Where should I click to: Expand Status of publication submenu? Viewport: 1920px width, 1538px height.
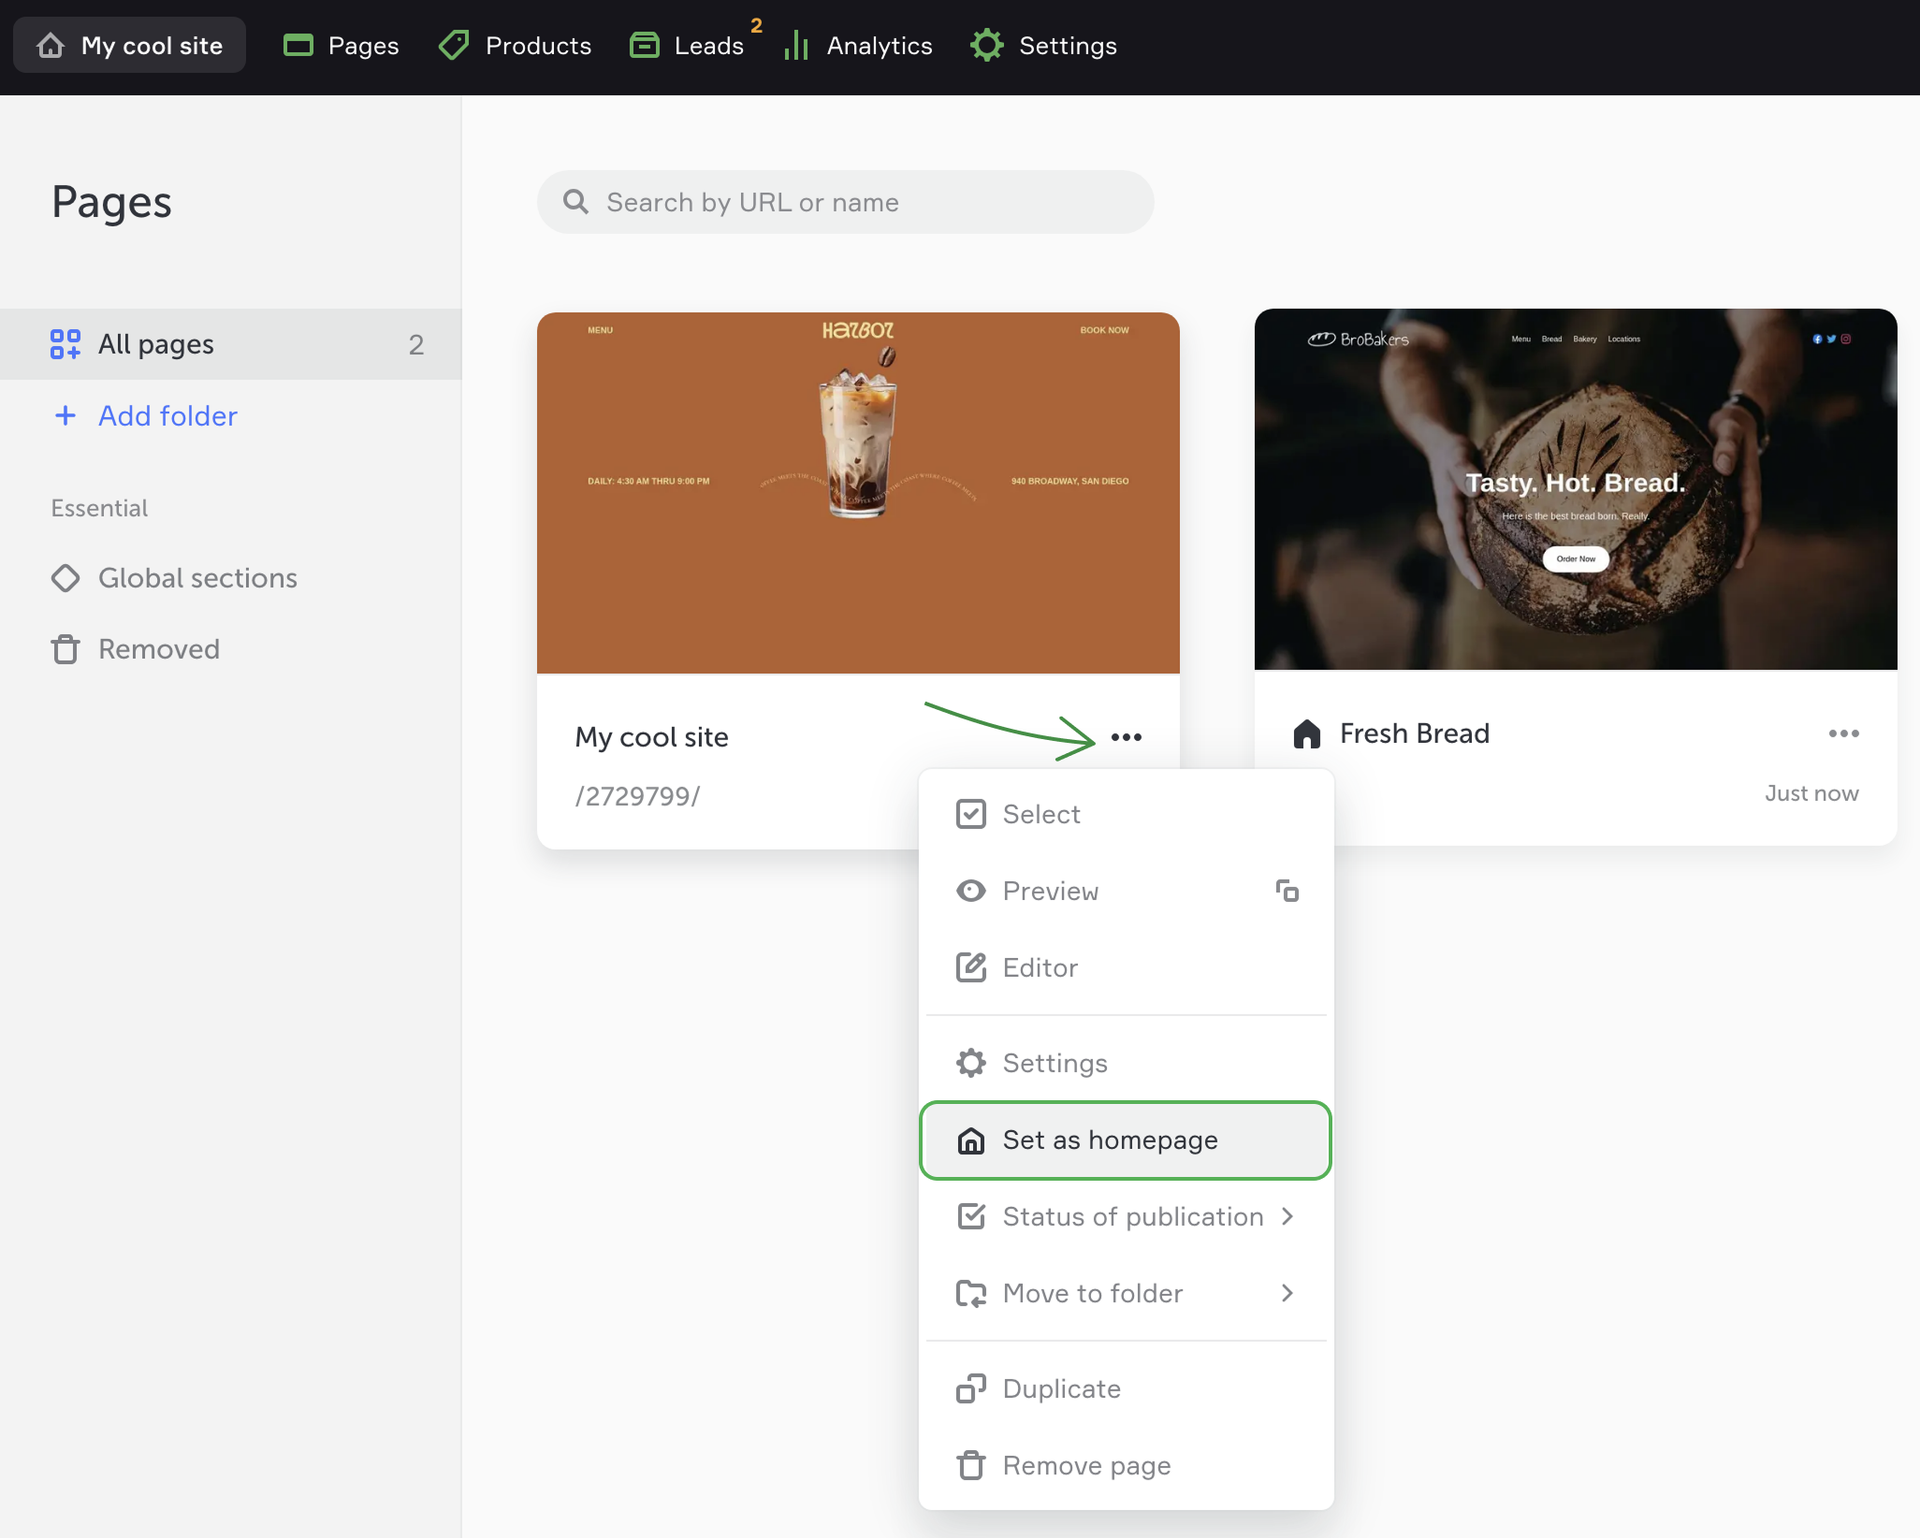click(x=1132, y=1216)
